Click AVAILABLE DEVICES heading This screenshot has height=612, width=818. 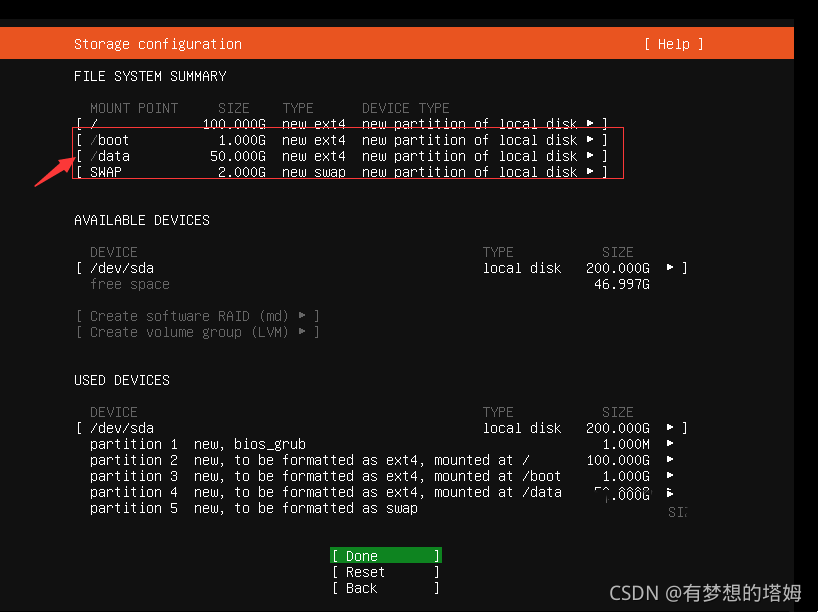pos(142,220)
